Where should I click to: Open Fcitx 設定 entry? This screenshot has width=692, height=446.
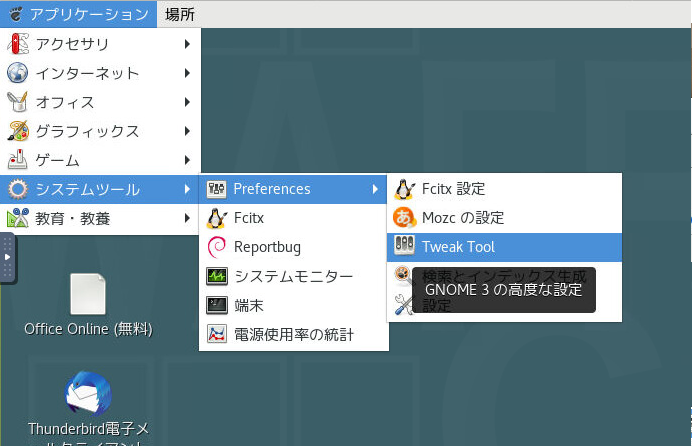point(504,189)
